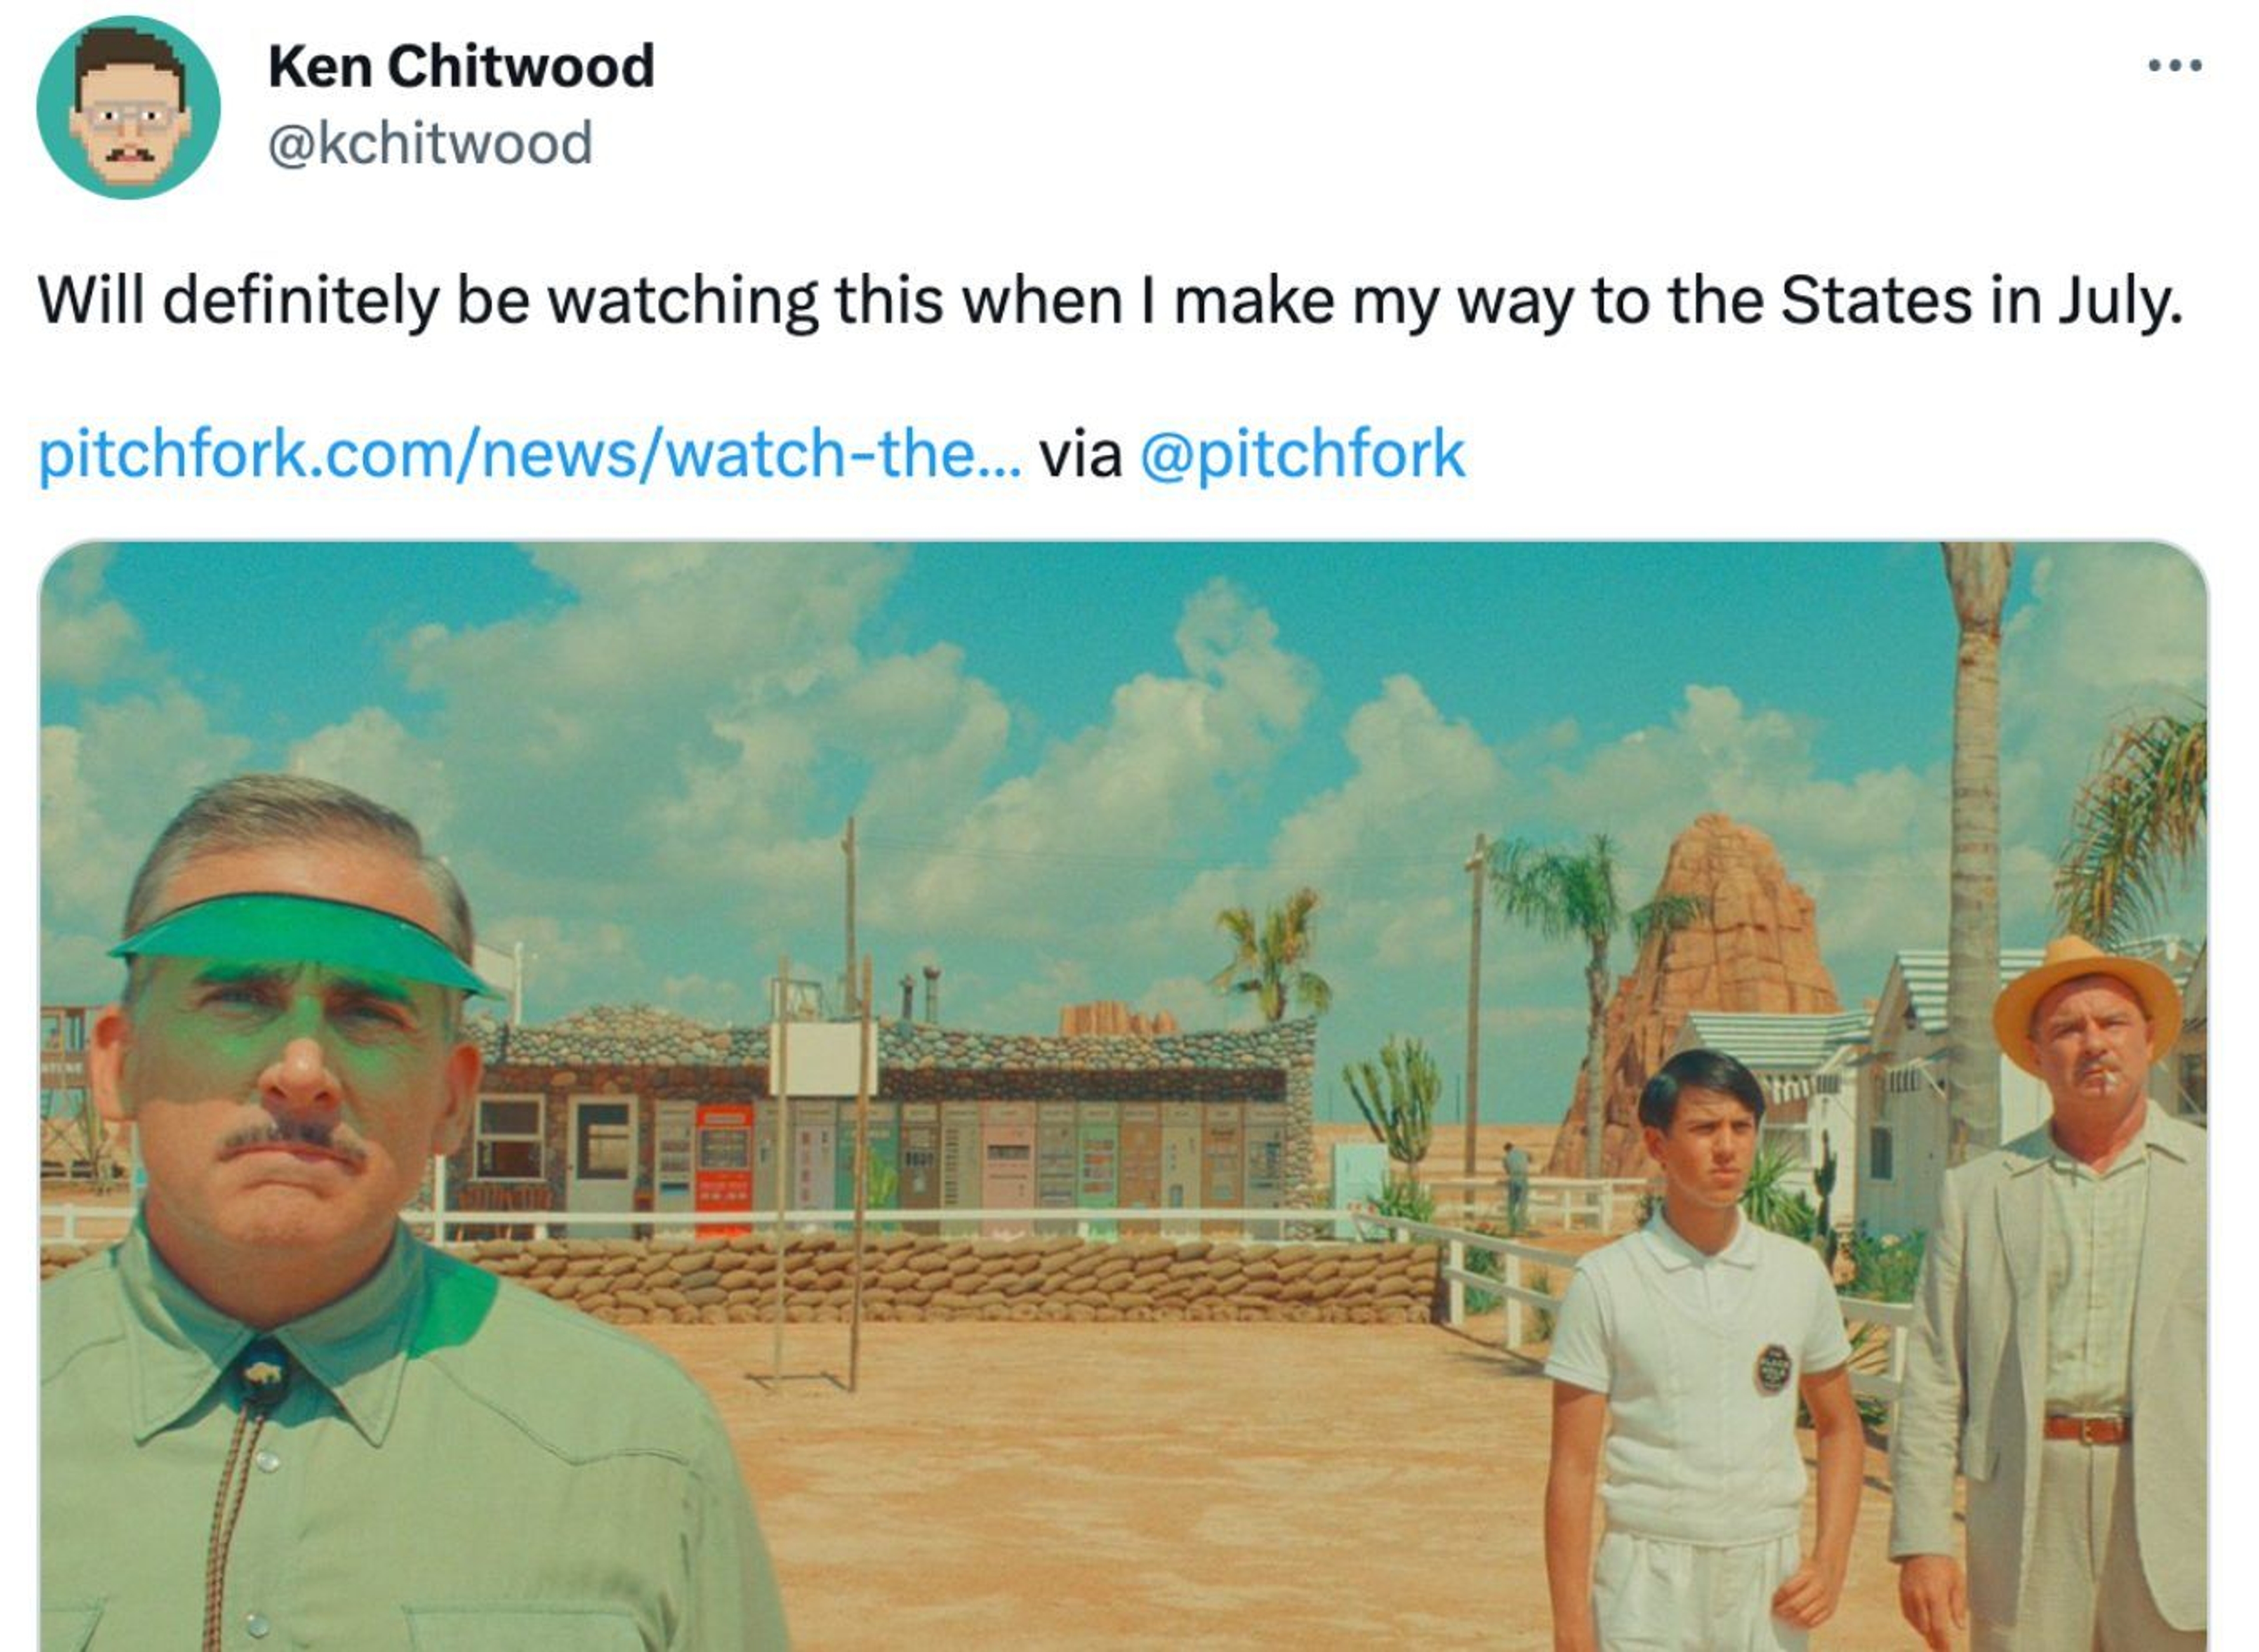Click the round badge on the white shirt
The image size is (2259, 1652).
tap(1772, 1369)
